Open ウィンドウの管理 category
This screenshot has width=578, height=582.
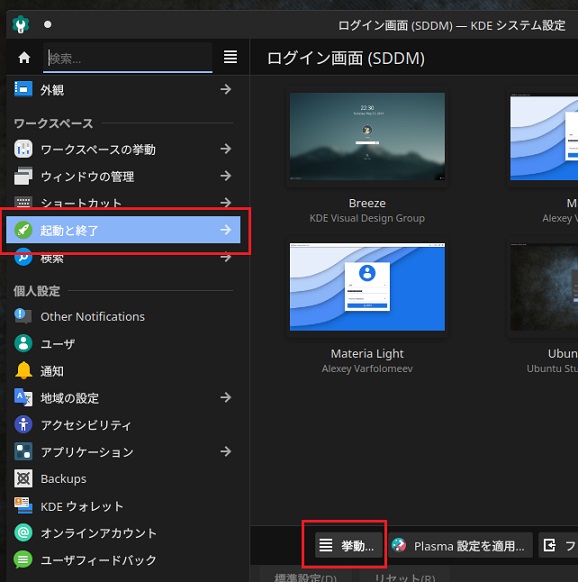[x=123, y=176]
